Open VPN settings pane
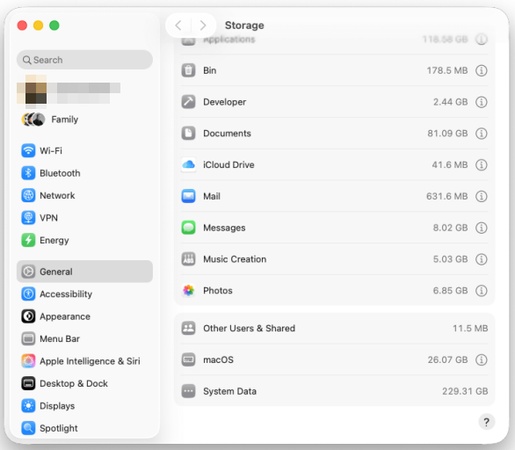This screenshot has height=450, width=515. (x=85, y=218)
